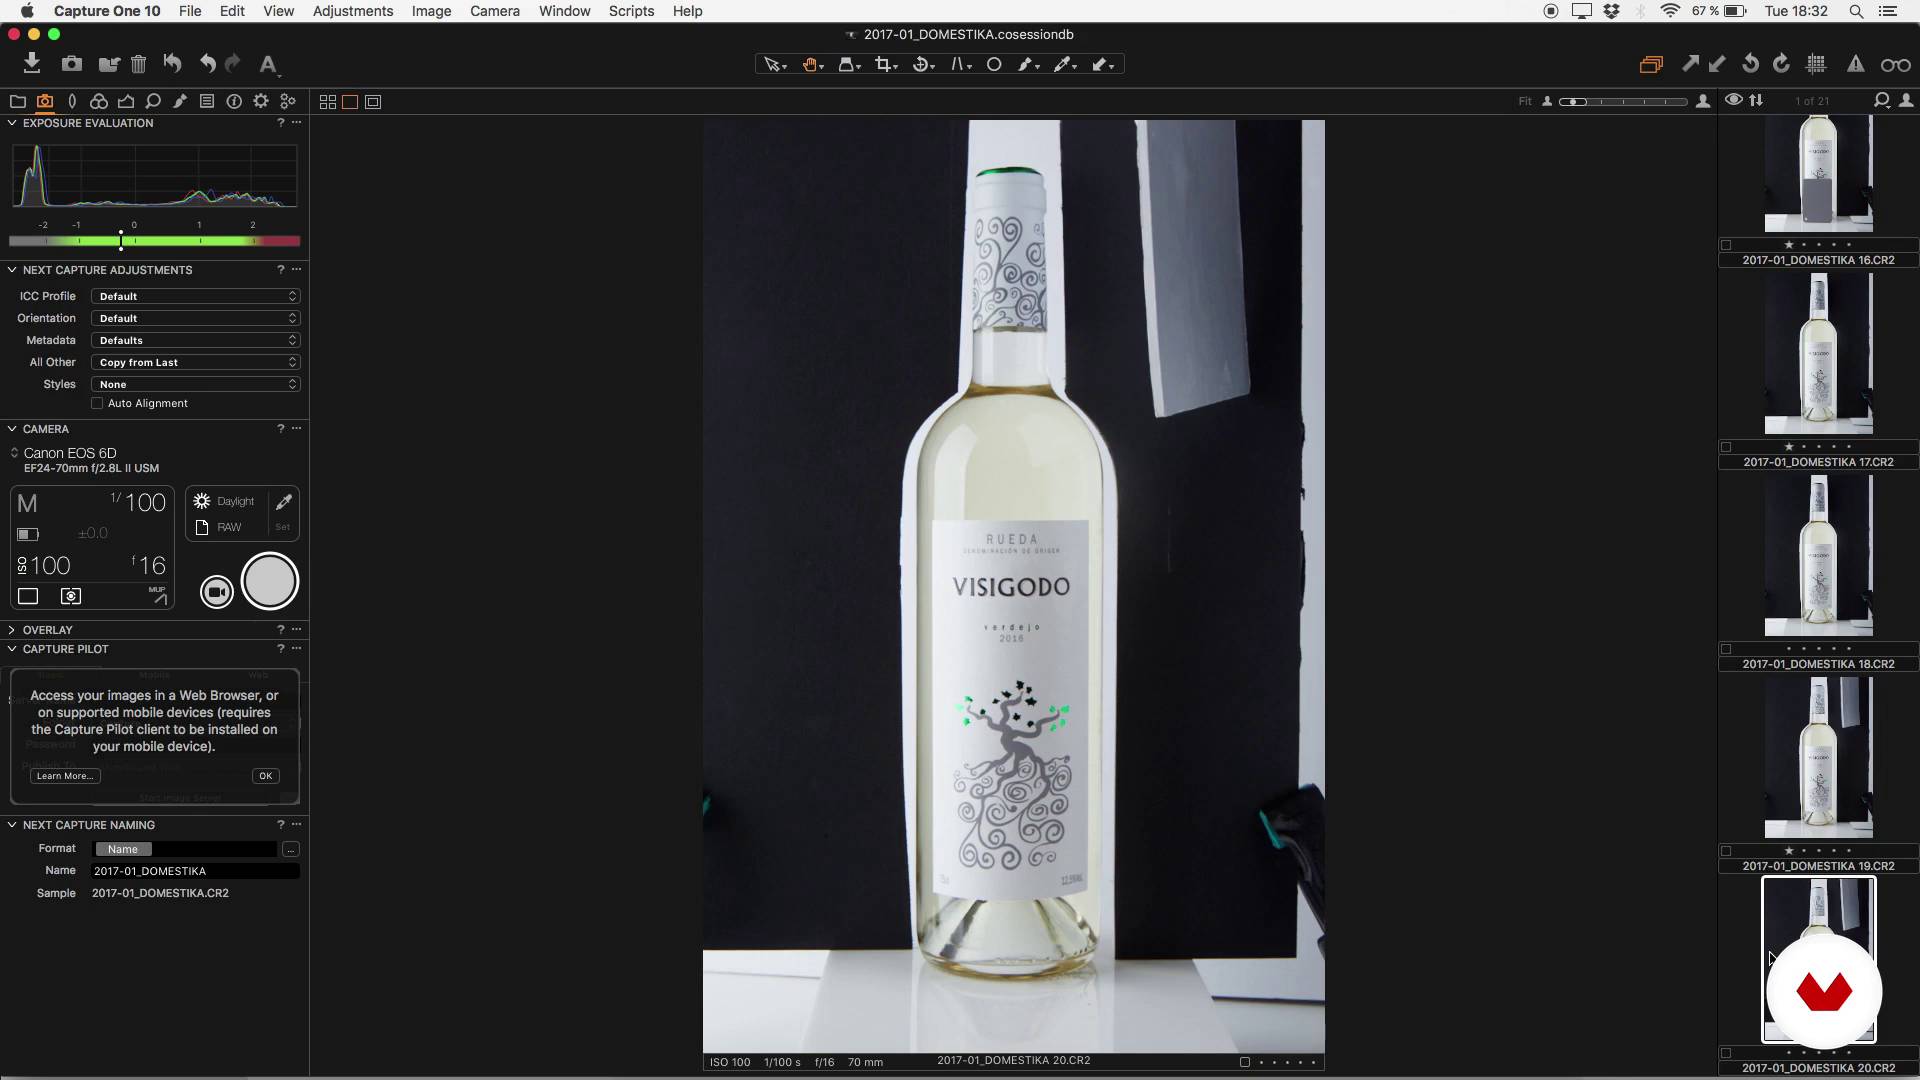
Task: Open the Exposure tool tab
Action: pos(126,101)
